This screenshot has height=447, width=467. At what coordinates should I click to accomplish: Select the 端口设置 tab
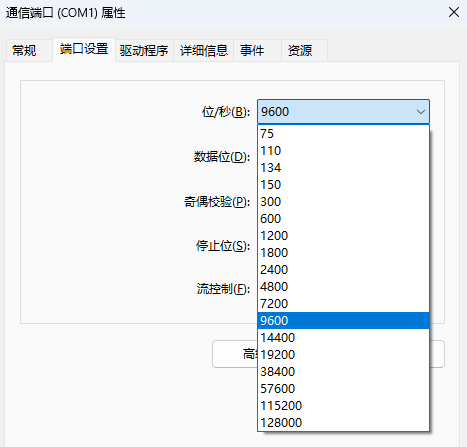coord(84,49)
